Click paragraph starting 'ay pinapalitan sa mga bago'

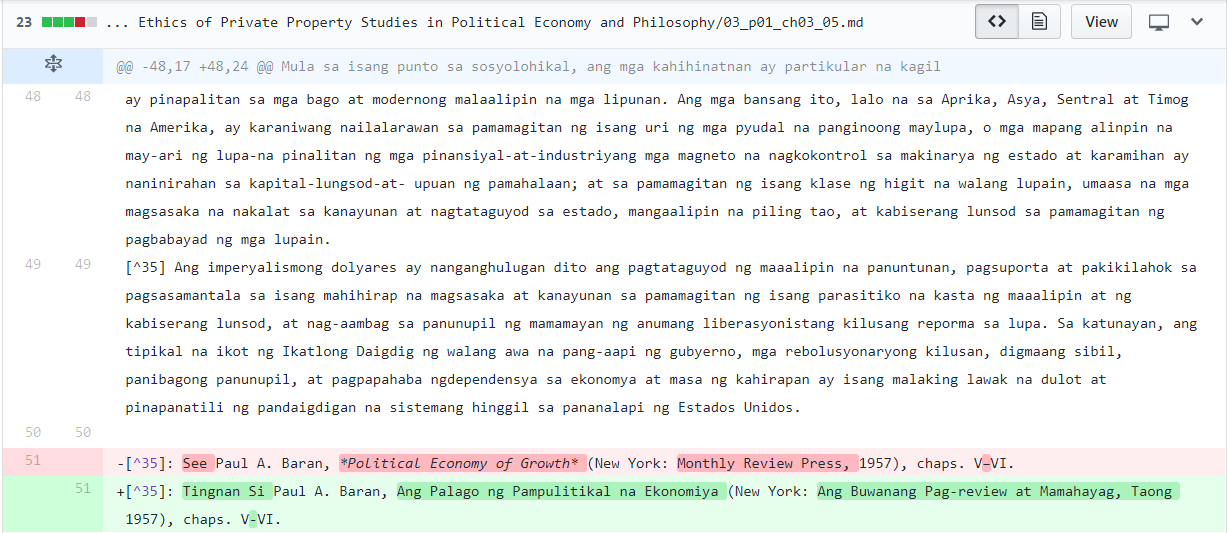[x=658, y=169]
